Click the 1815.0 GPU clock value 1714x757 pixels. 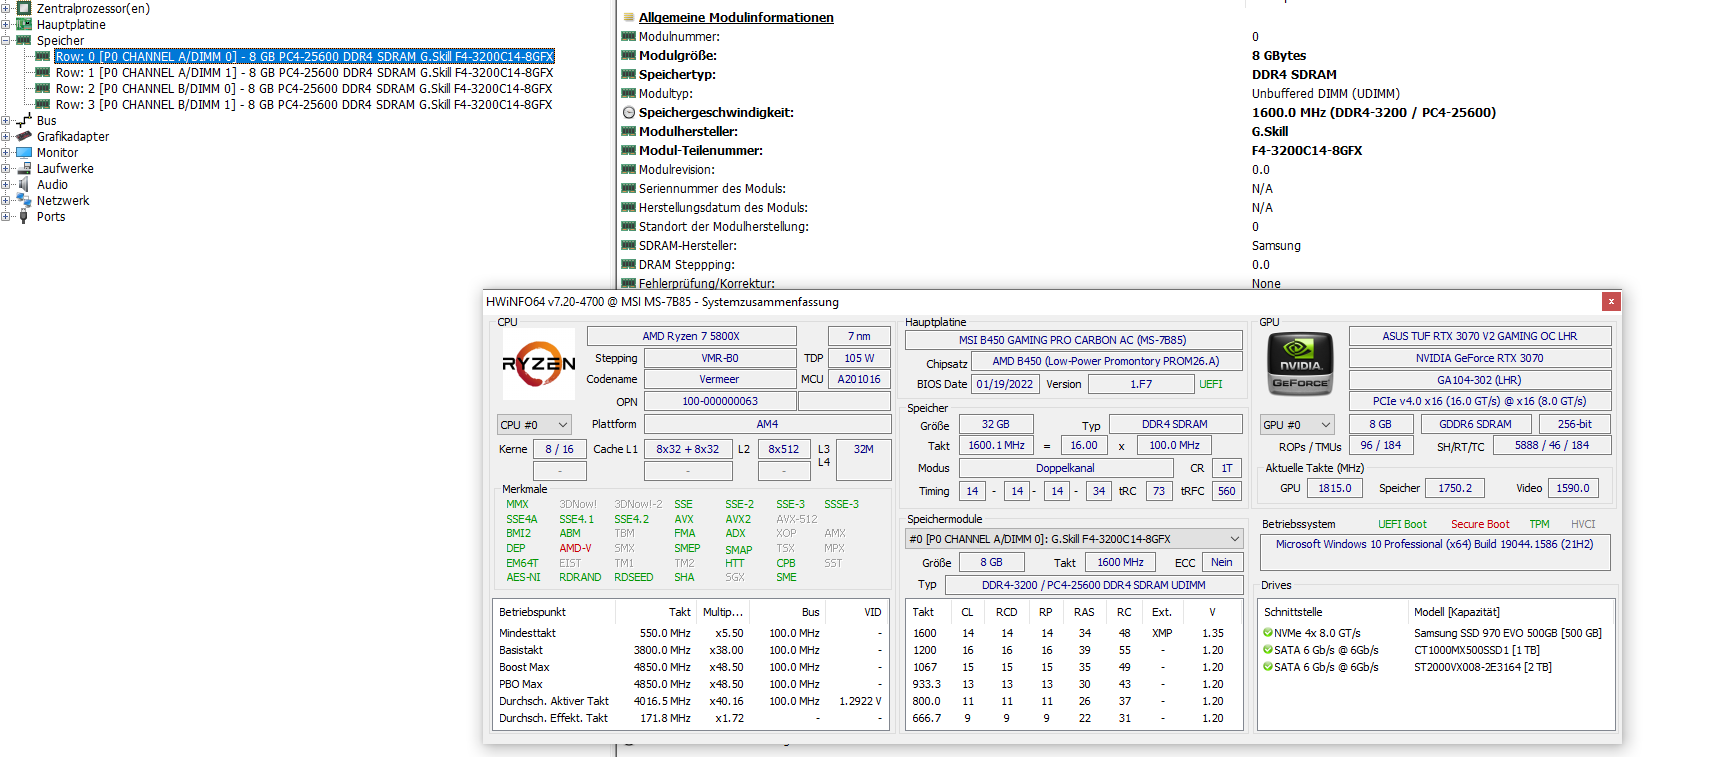coord(1334,488)
